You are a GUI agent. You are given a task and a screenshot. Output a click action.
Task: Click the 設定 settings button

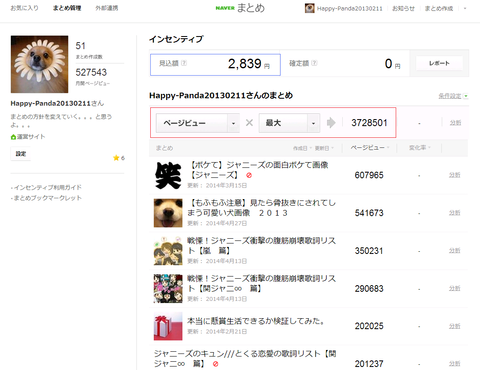tap(21, 154)
